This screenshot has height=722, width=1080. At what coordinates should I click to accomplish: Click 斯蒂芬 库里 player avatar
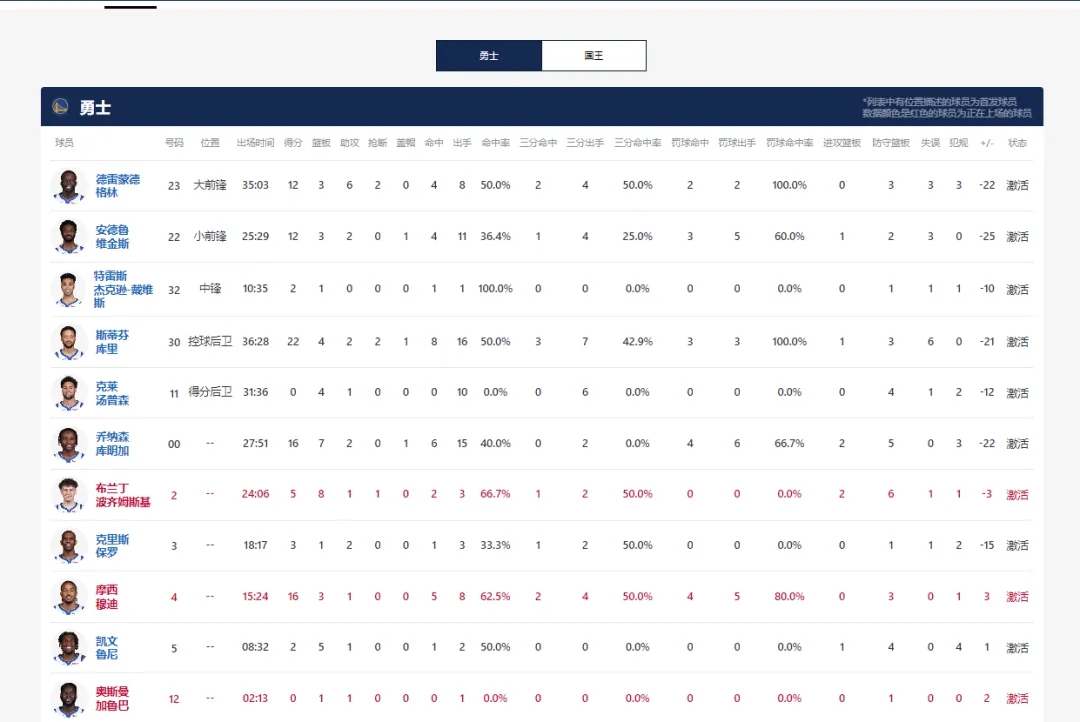coord(69,342)
